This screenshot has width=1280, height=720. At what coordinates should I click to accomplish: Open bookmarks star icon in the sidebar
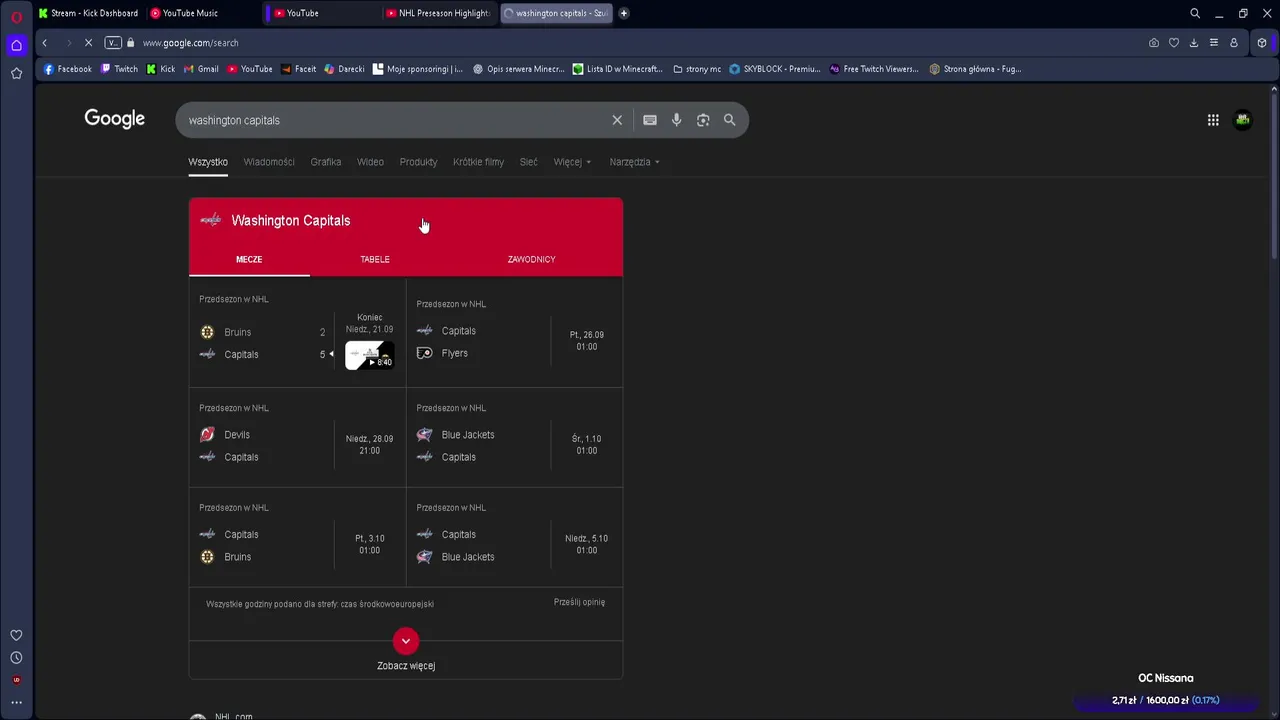coord(16,73)
